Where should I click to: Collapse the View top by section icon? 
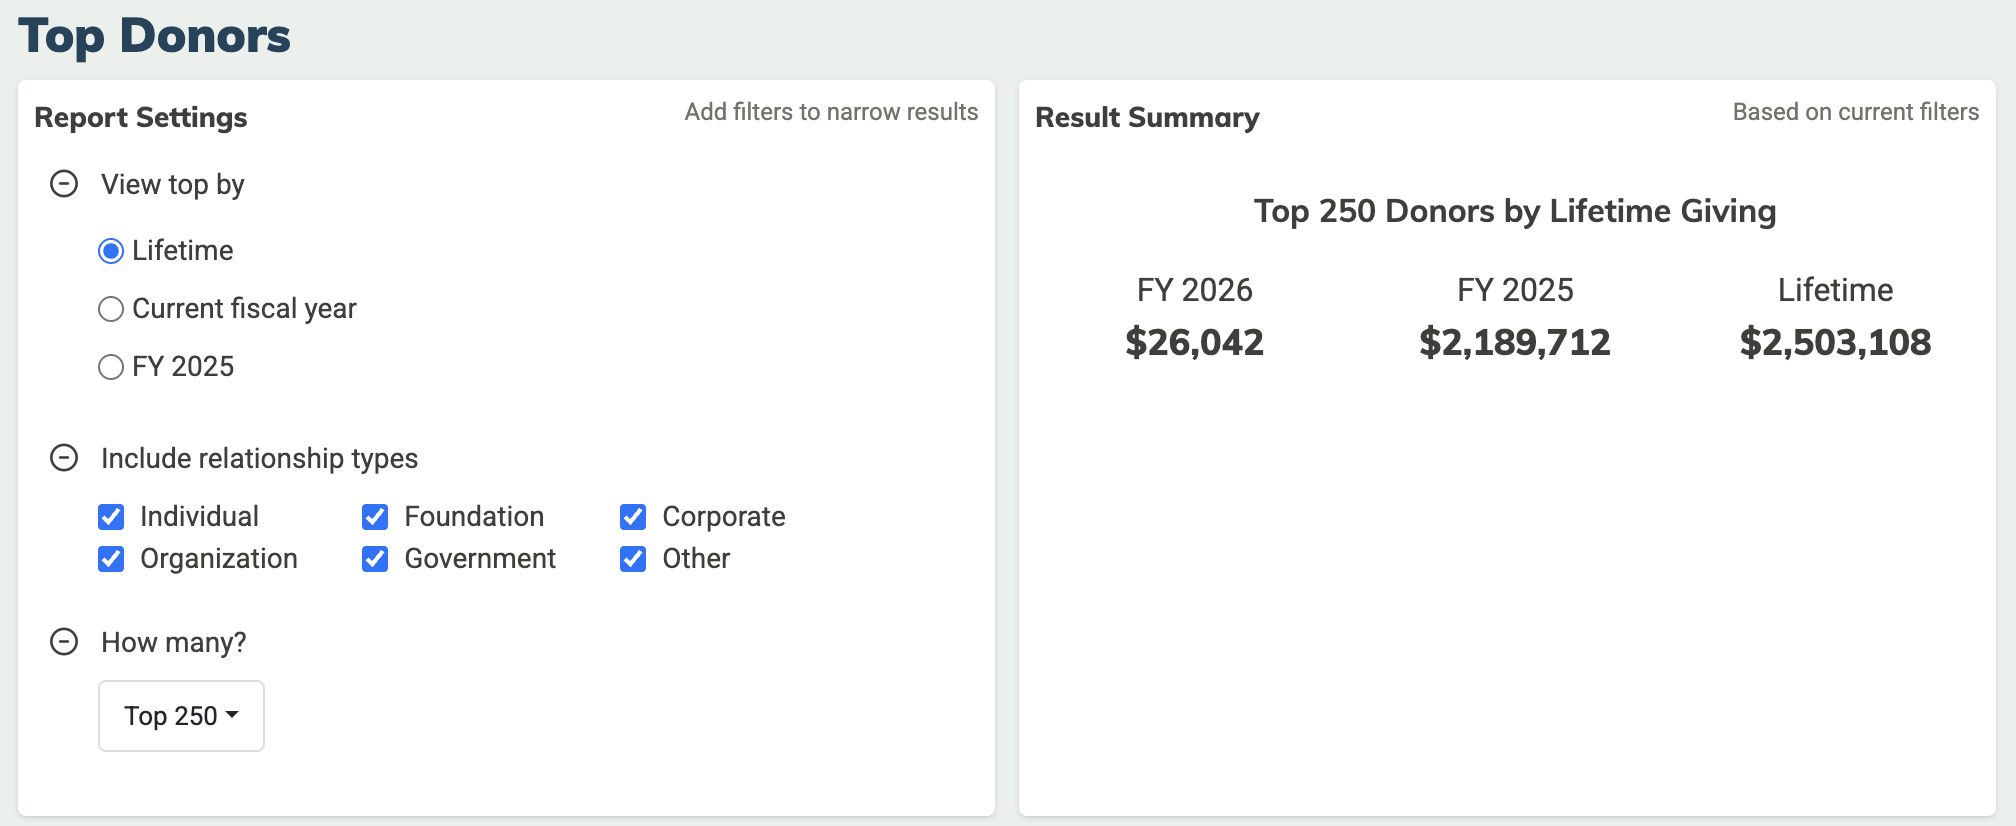[64, 184]
